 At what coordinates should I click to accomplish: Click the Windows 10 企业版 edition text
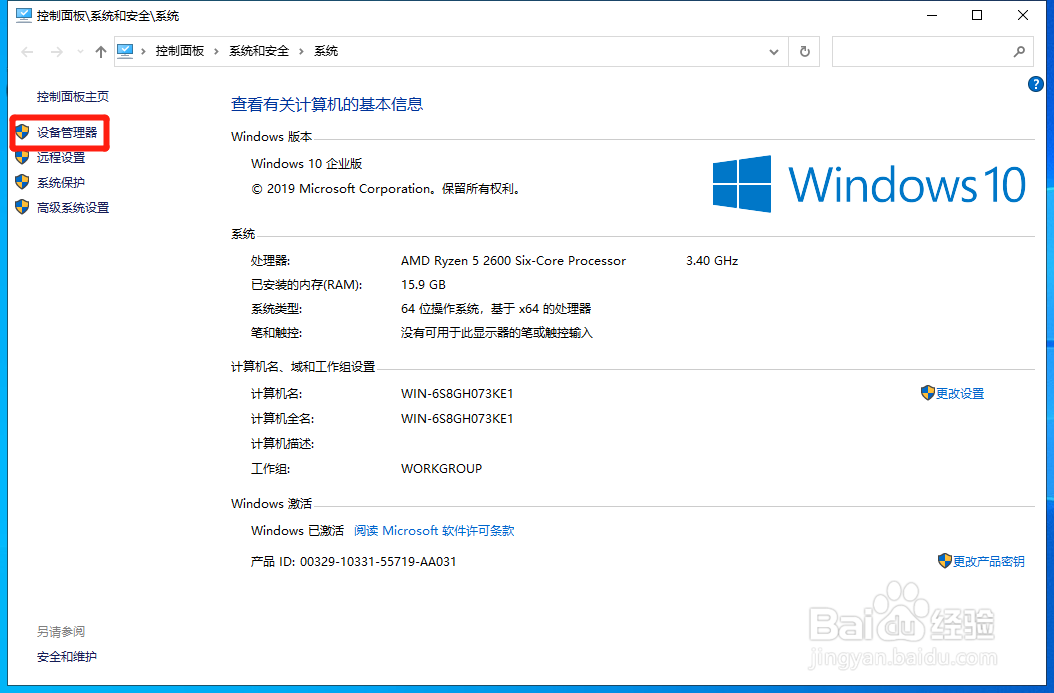point(307,164)
